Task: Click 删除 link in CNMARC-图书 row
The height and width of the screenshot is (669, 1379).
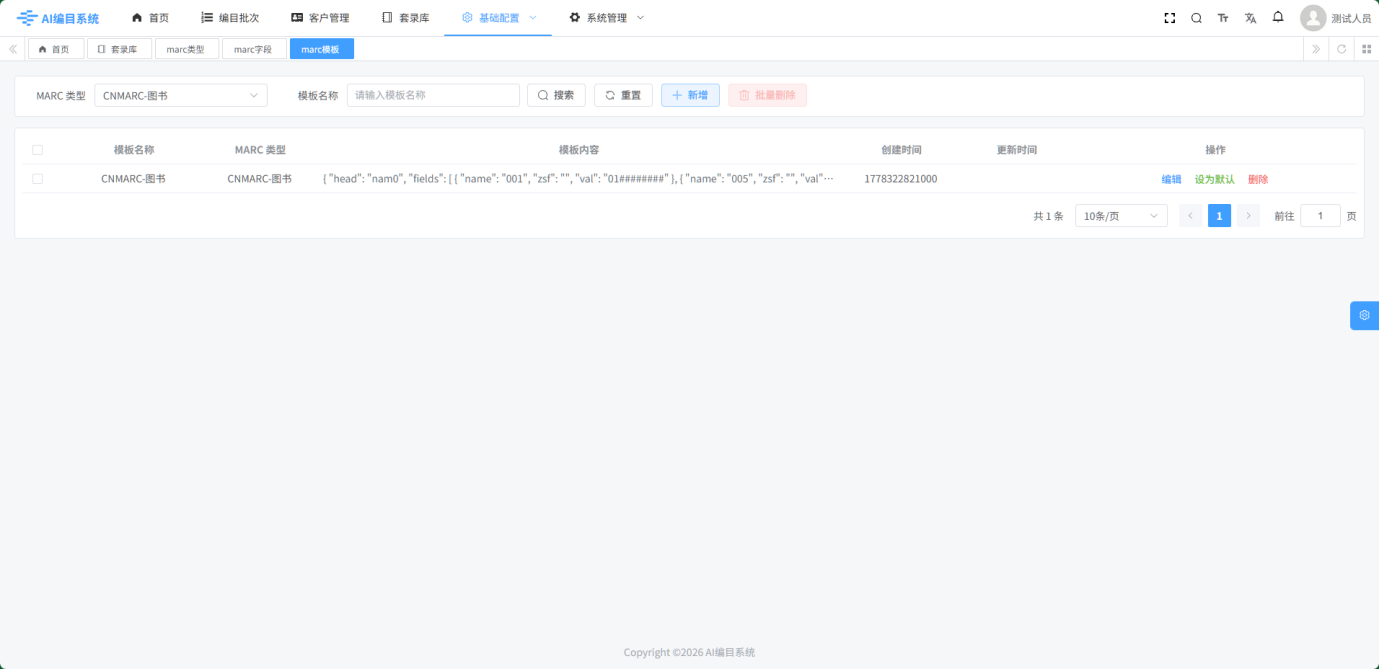Action: 1258,179
